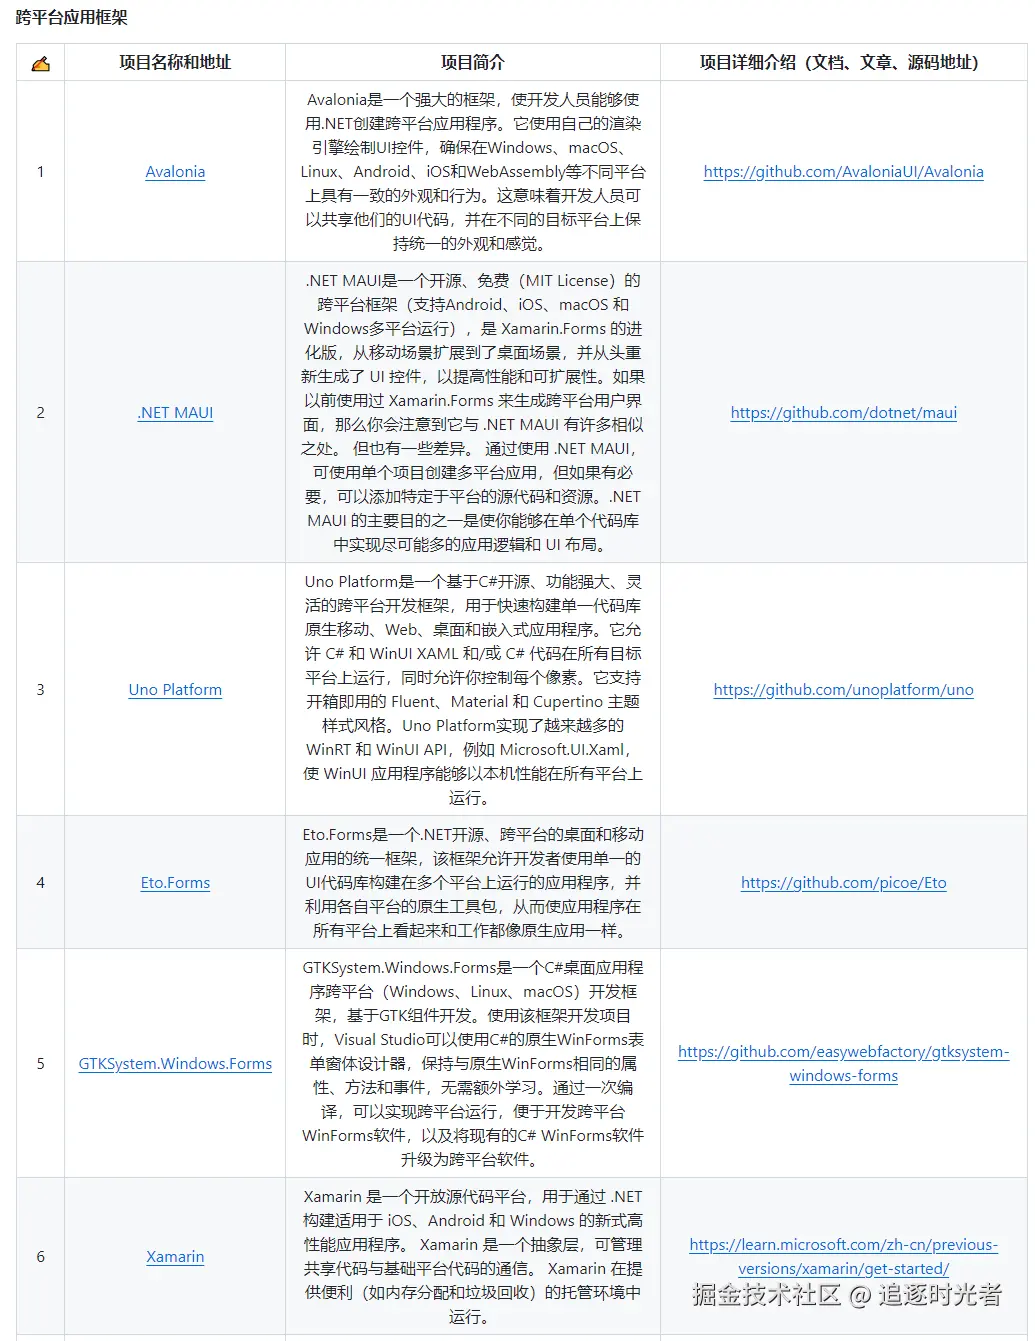
Task: Click the Eto.Forms description paragraph
Action: 473,883
